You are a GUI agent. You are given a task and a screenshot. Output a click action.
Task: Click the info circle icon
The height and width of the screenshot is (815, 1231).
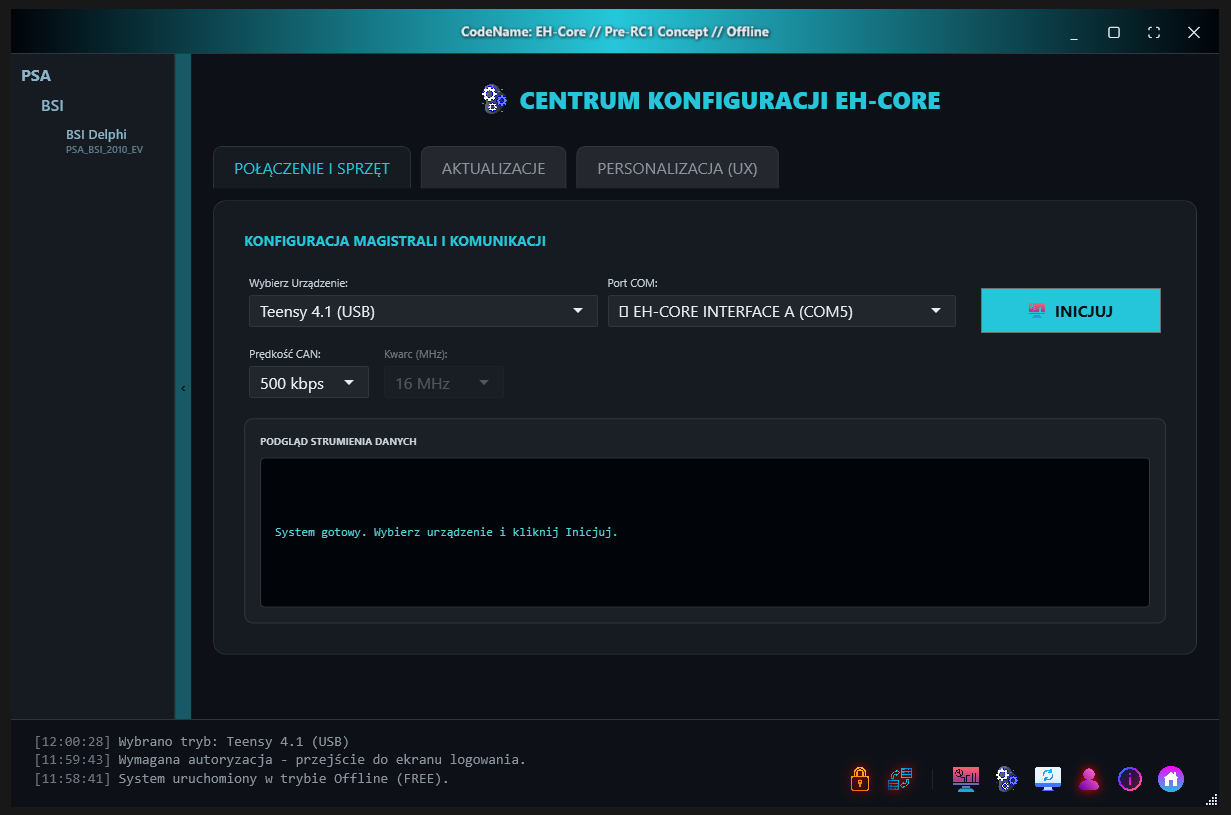(x=1130, y=778)
